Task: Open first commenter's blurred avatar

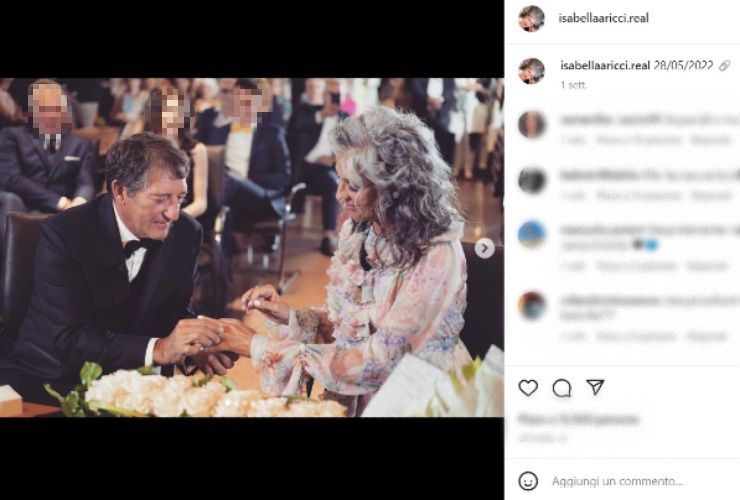Action: click(532, 124)
